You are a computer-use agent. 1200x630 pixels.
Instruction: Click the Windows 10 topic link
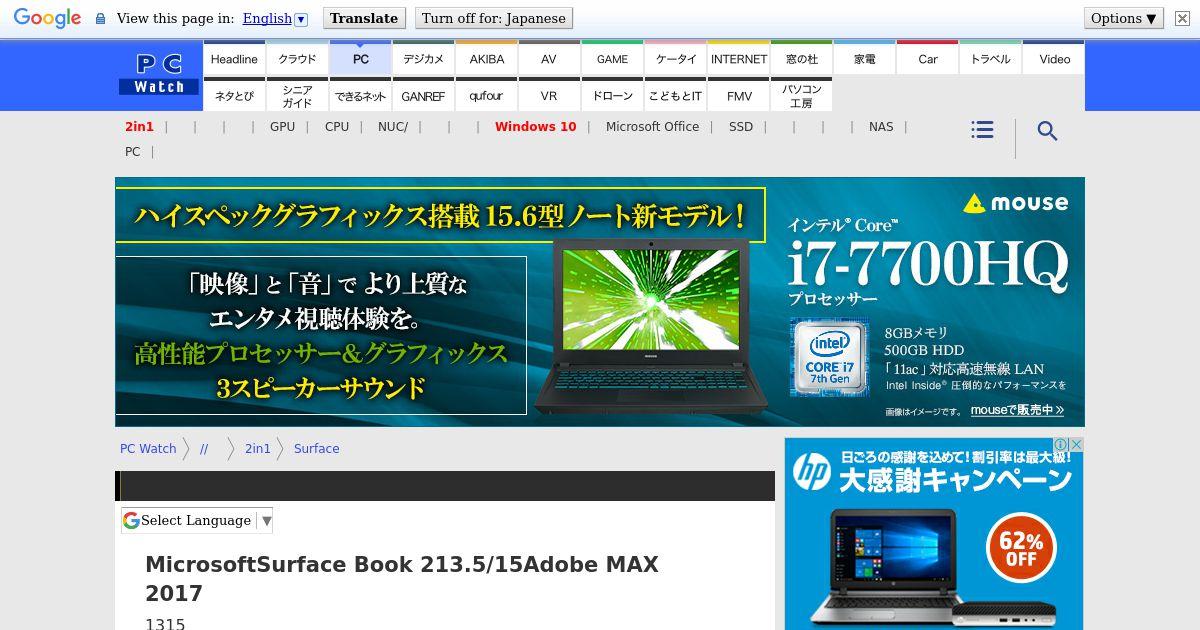coord(535,126)
